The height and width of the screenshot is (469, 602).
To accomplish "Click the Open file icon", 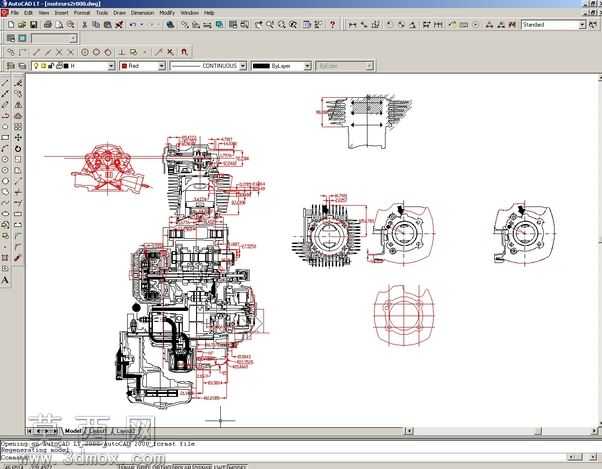I will pyautogui.click(x=22, y=25).
